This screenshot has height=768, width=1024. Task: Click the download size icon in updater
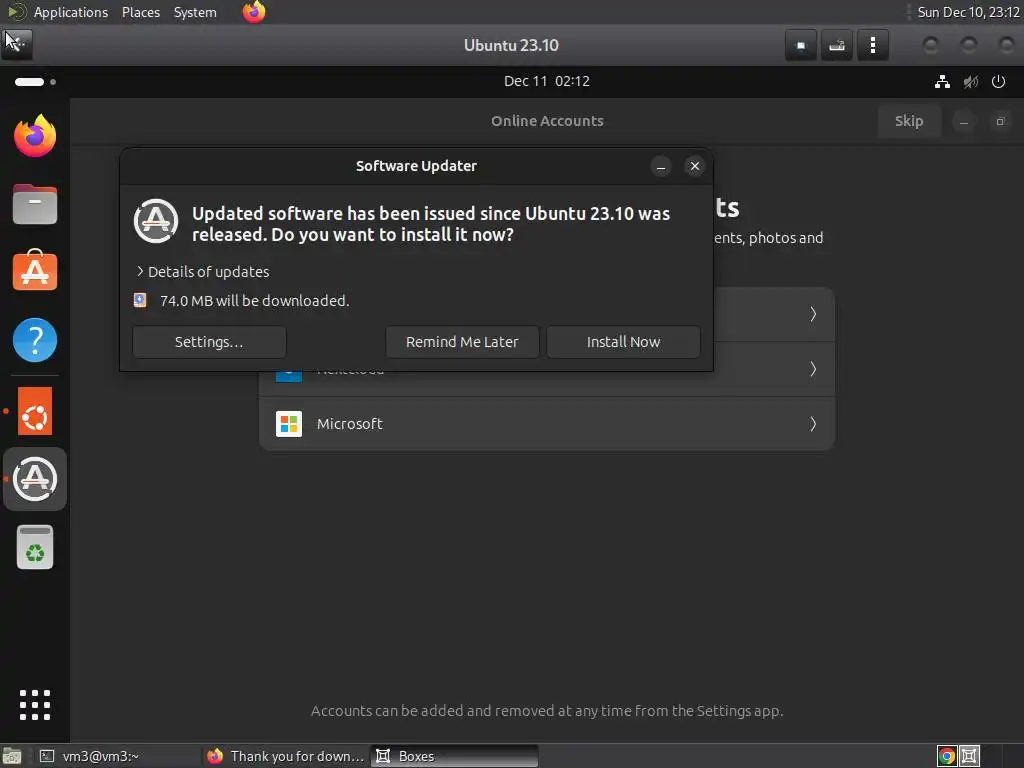[140, 300]
